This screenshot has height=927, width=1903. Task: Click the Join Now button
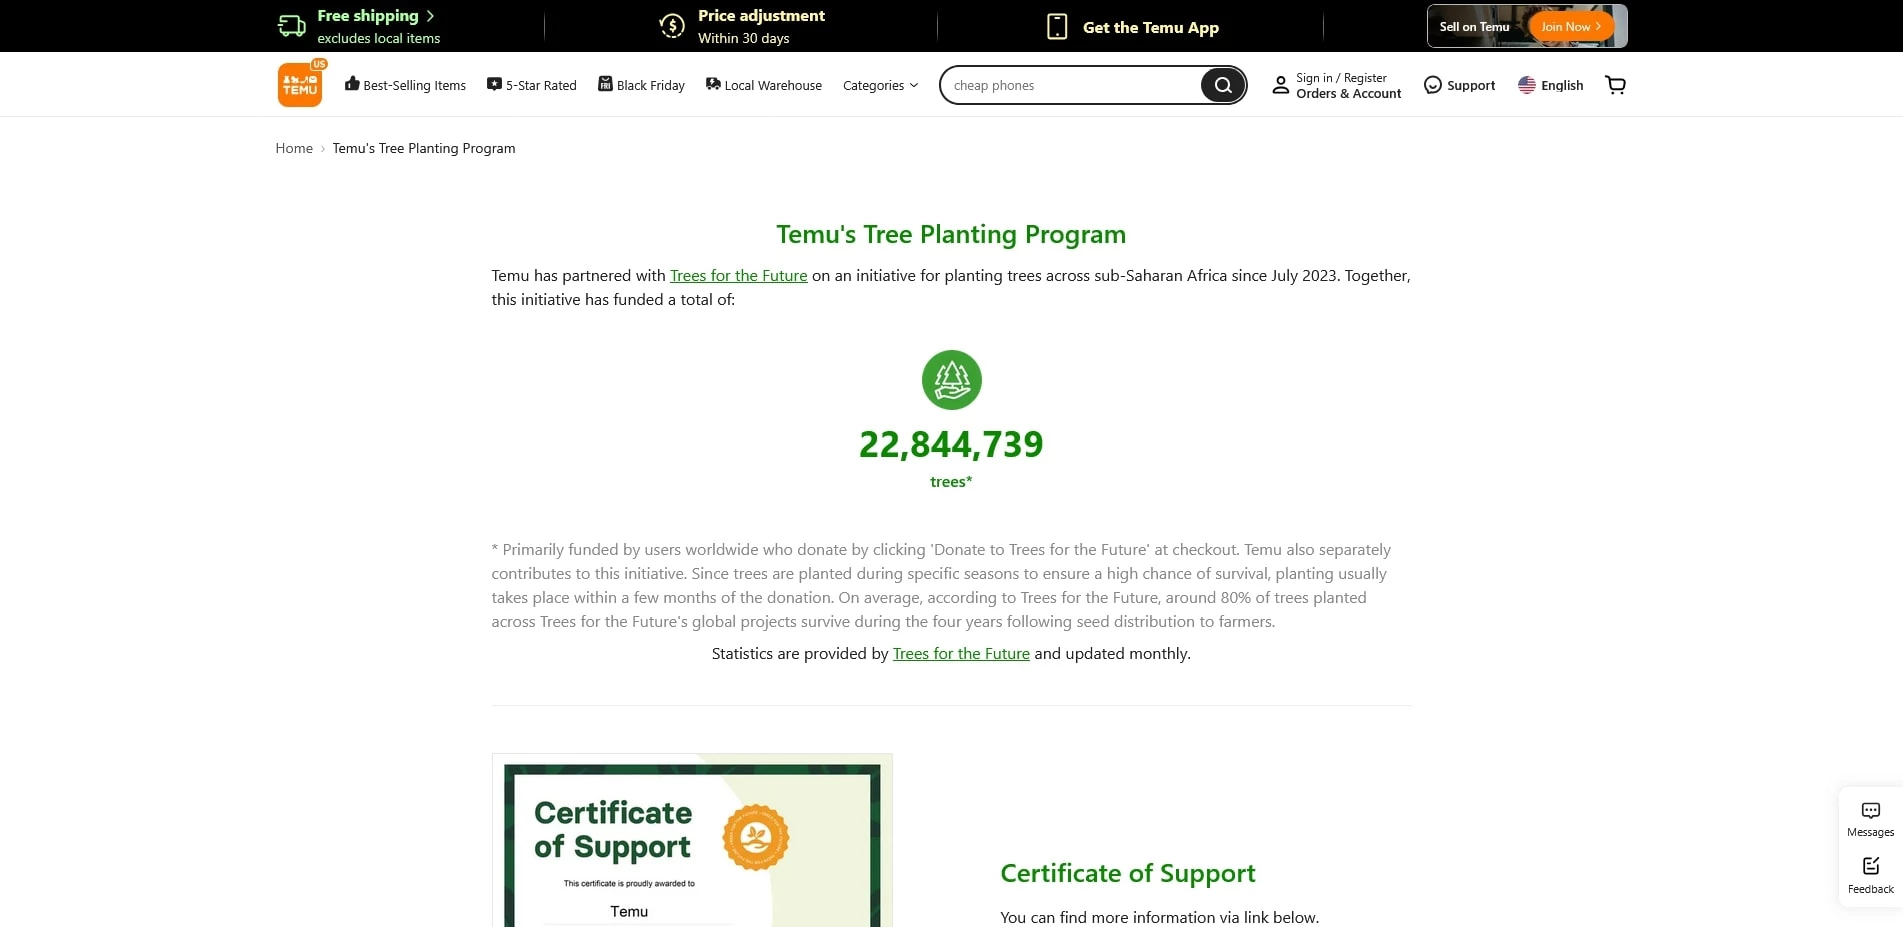coord(1570,27)
